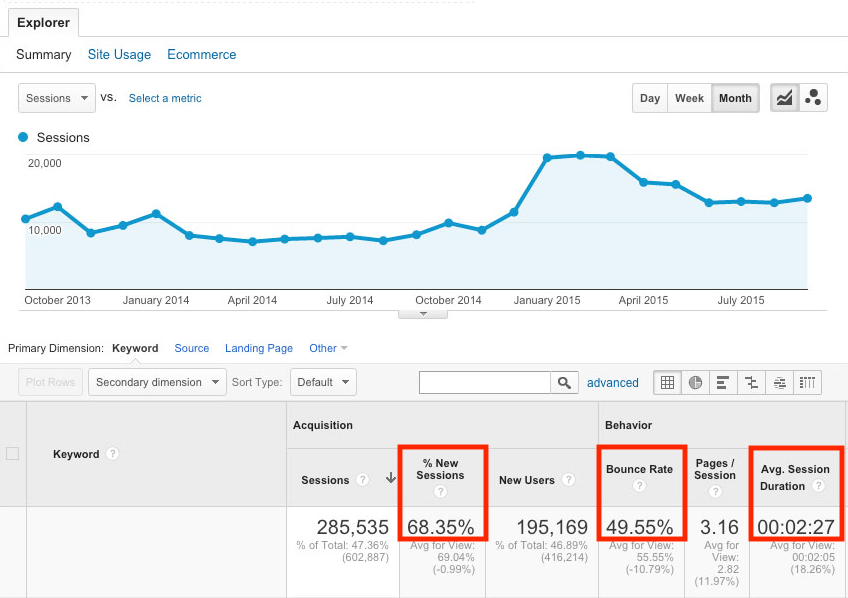Select the pivot table view icon
Viewport: 848px width, 598px height.
click(807, 383)
